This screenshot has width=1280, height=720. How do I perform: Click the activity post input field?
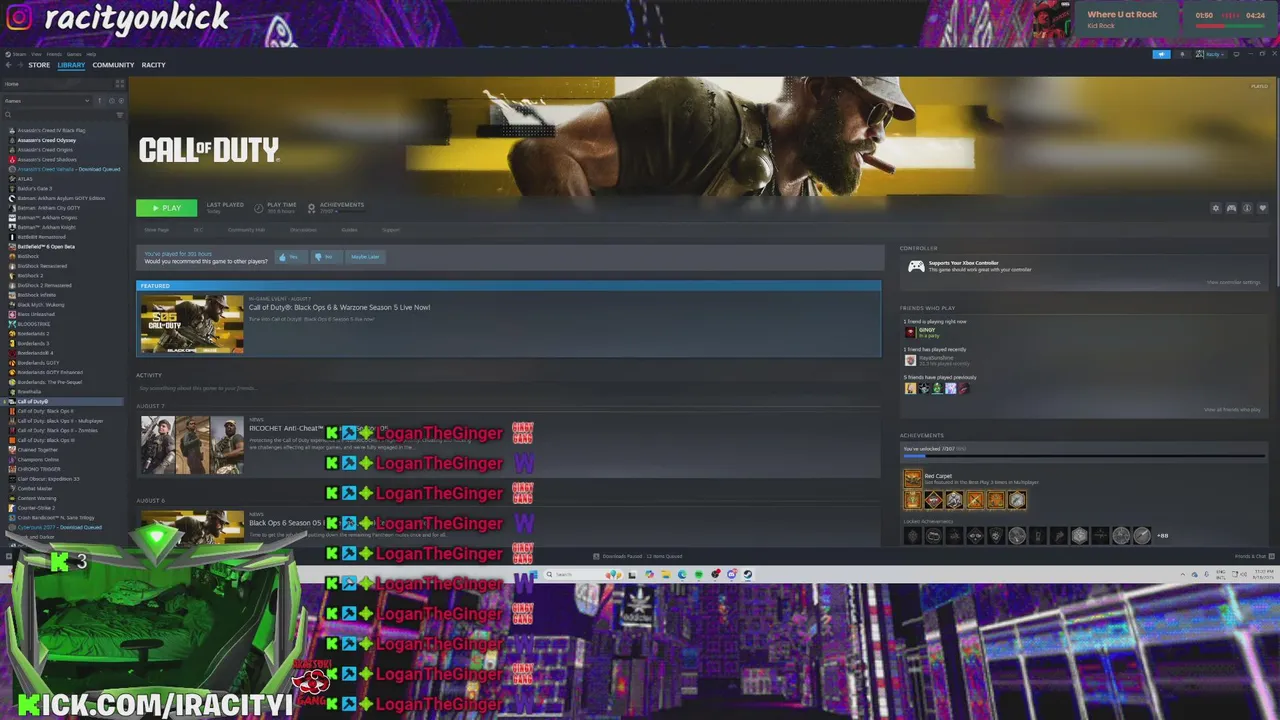tap(508, 388)
